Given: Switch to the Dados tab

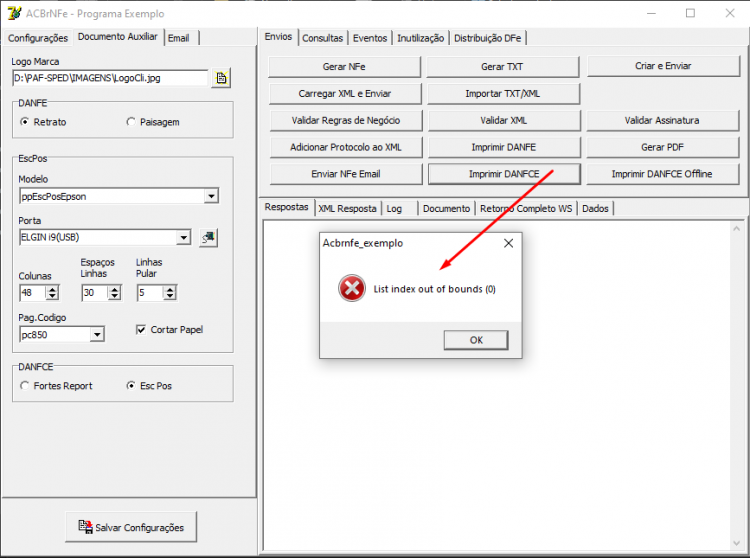Looking at the screenshot, I should click(595, 208).
